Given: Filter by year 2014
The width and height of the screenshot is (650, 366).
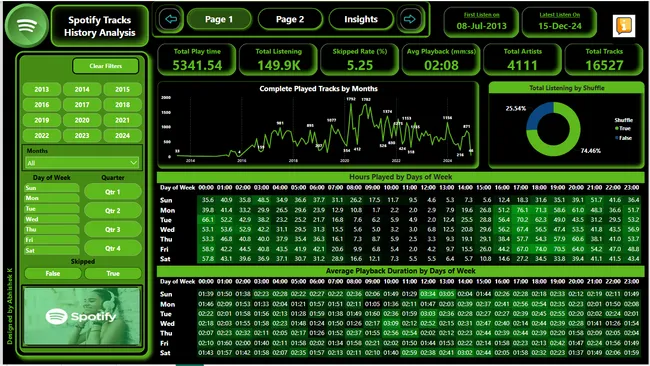Looking at the screenshot, I should tap(82, 89).
